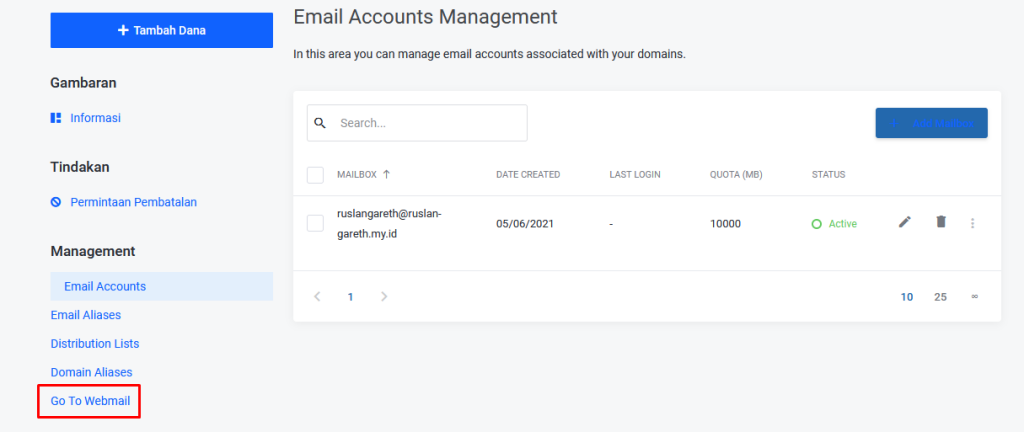This screenshot has height=432, width=1024.
Task: Show 25 rows per page
Action: pos(940,297)
